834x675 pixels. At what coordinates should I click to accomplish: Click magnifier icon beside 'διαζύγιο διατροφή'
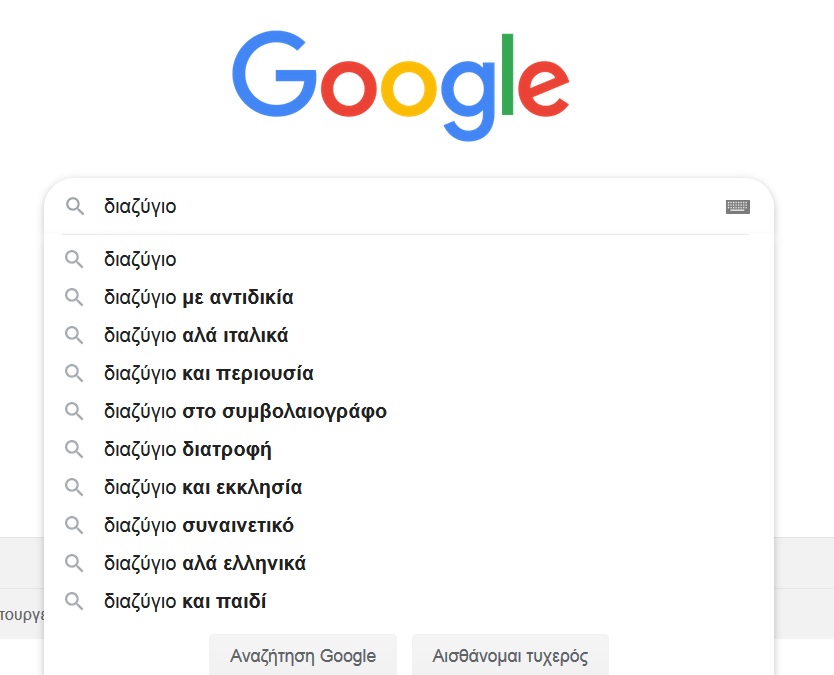(x=74, y=449)
